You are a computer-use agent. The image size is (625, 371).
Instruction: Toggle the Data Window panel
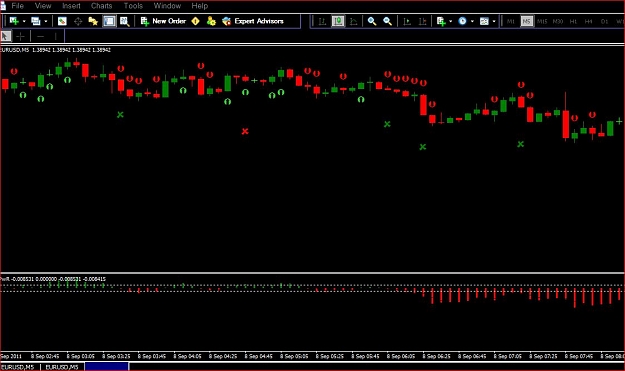tap(78, 21)
